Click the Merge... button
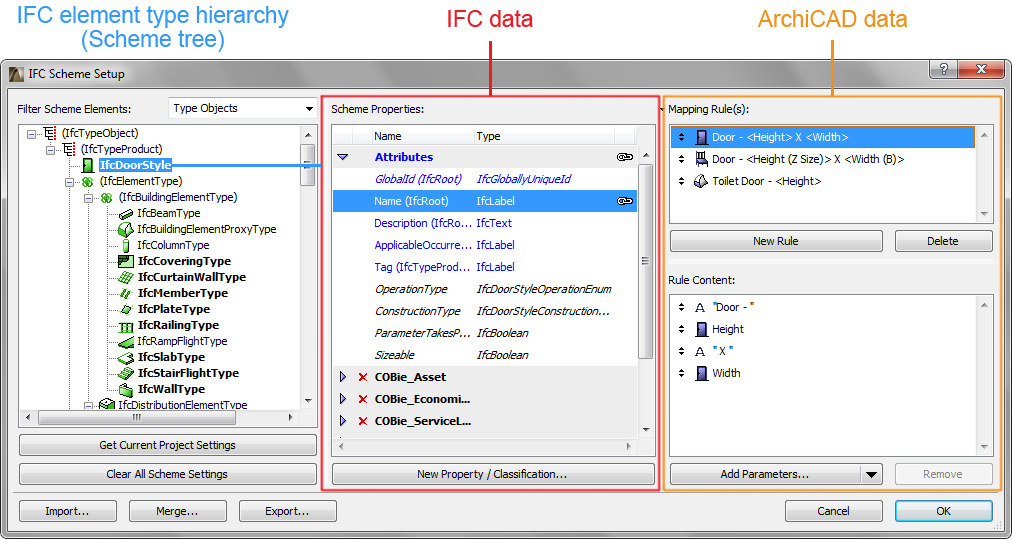The width and height of the screenshot is (1012, 539). click(x=177, y=511)
